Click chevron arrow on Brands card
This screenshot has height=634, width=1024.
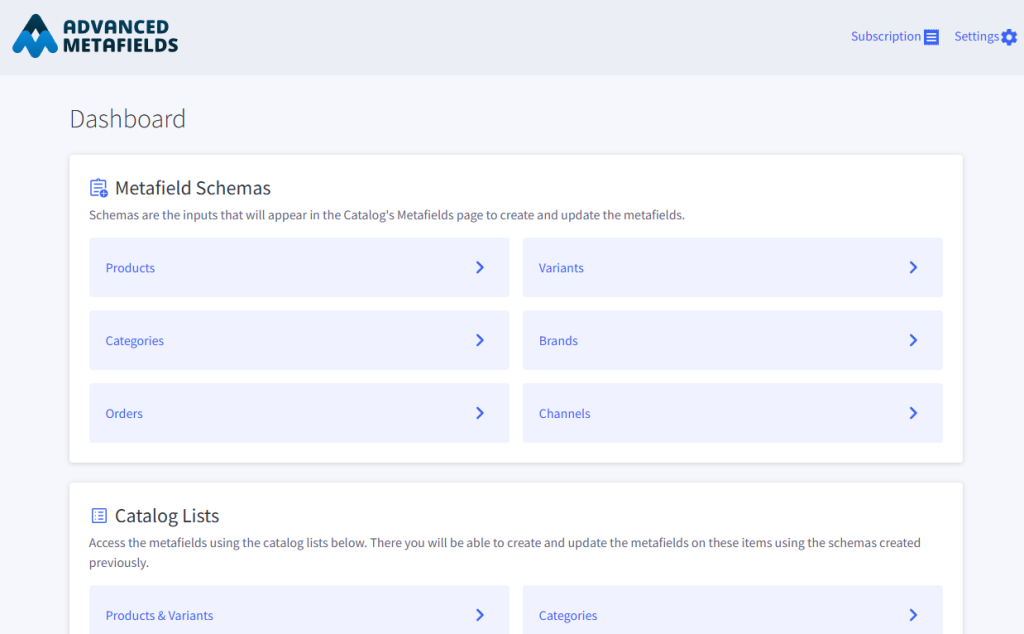click(x=914, y=340)
